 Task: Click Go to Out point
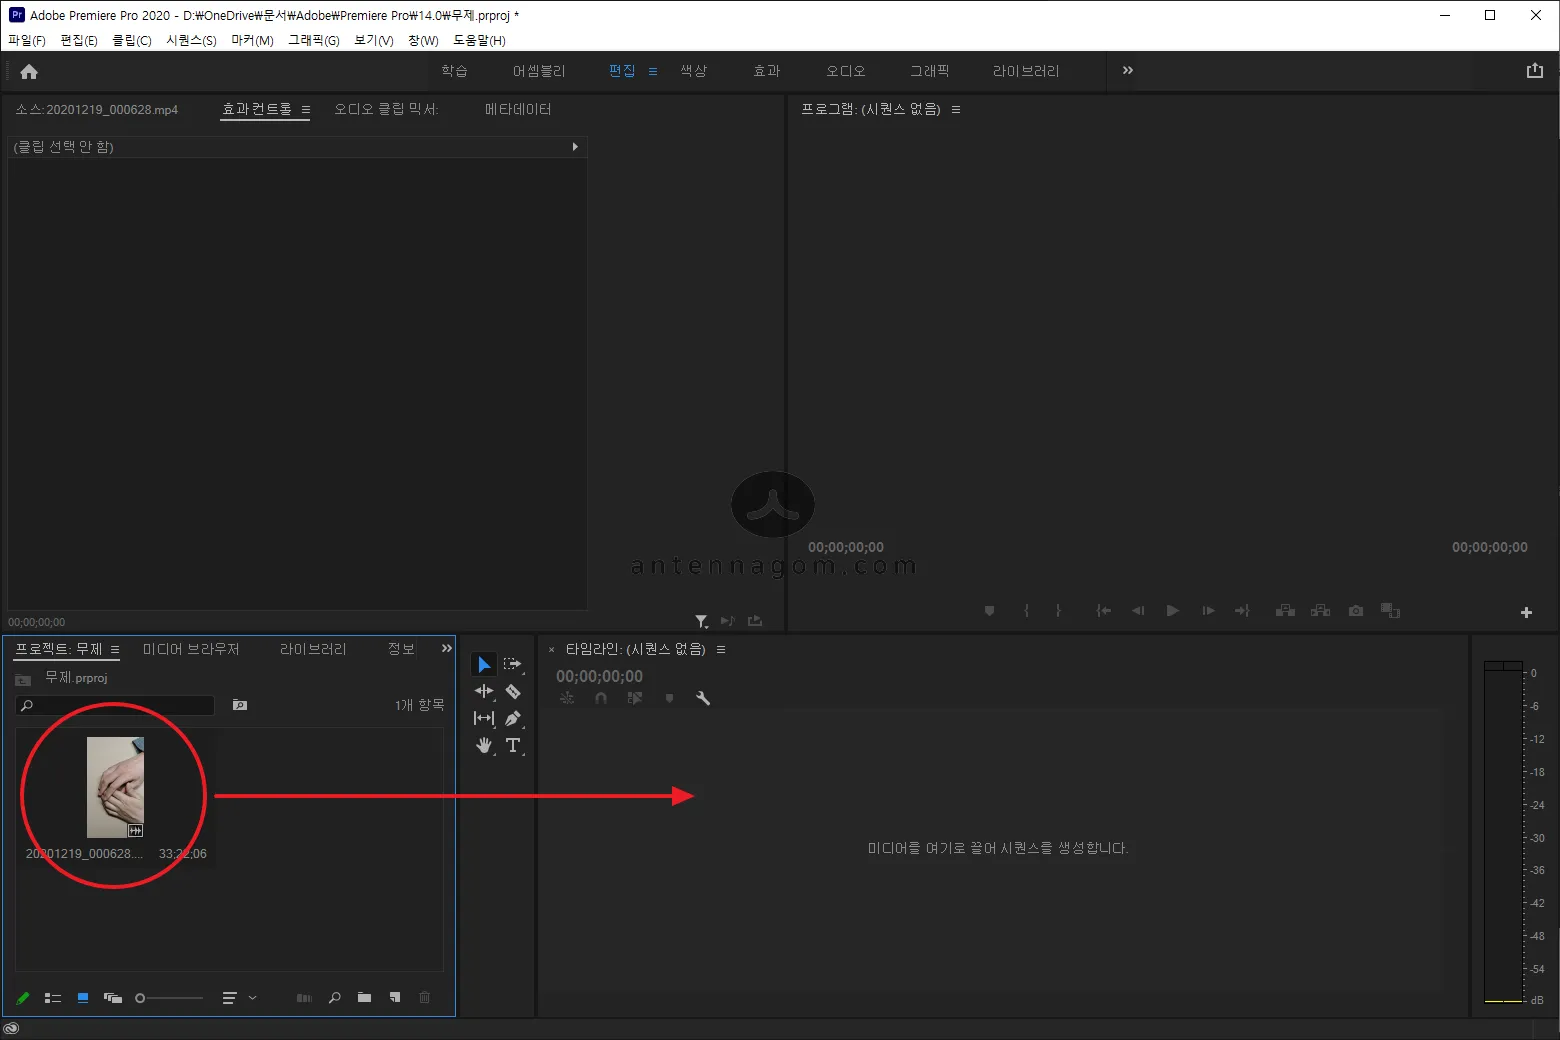pyautogui.click(x=1242, y=611)
